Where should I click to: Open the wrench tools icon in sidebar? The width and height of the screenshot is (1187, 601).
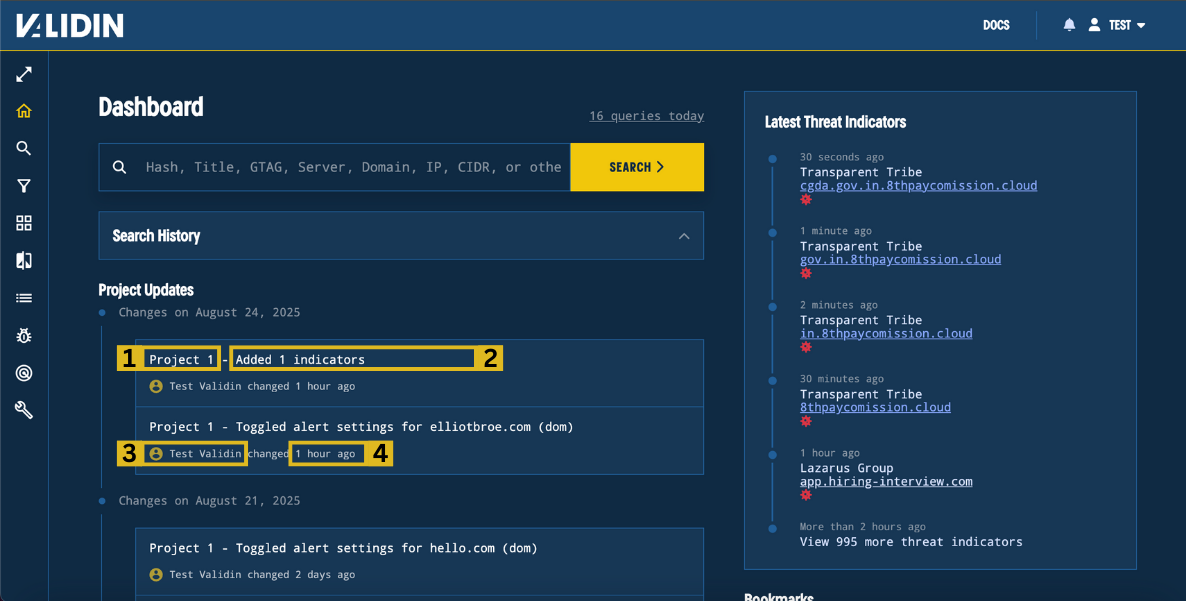click(x=24, y=410)
